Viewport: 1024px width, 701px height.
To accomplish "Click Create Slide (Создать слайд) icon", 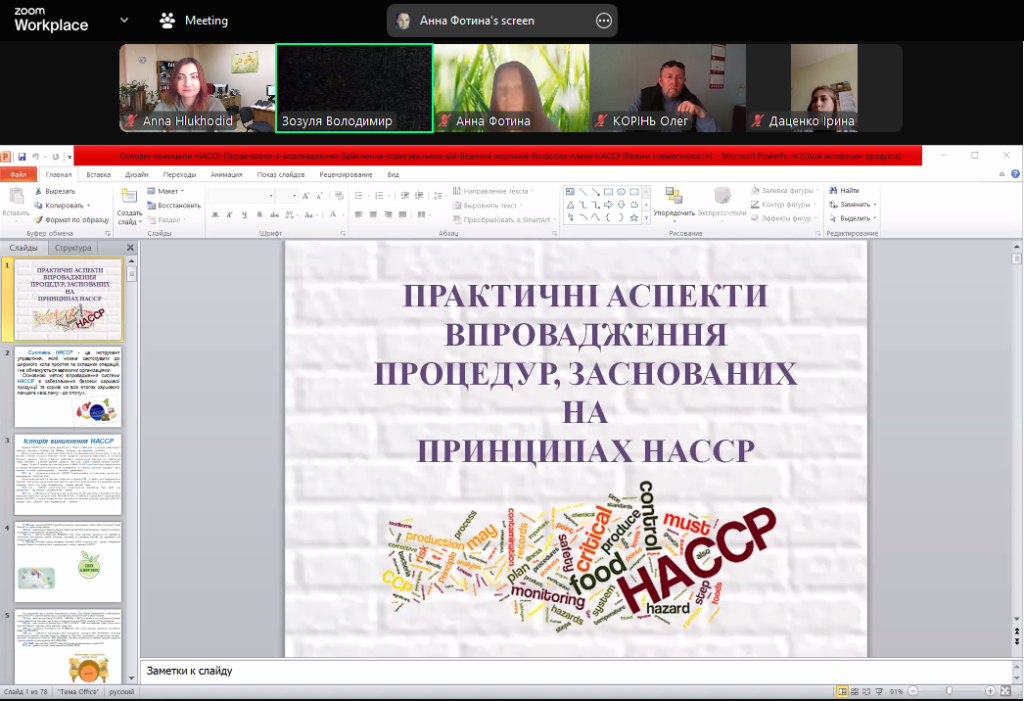I will coord(129,196).
